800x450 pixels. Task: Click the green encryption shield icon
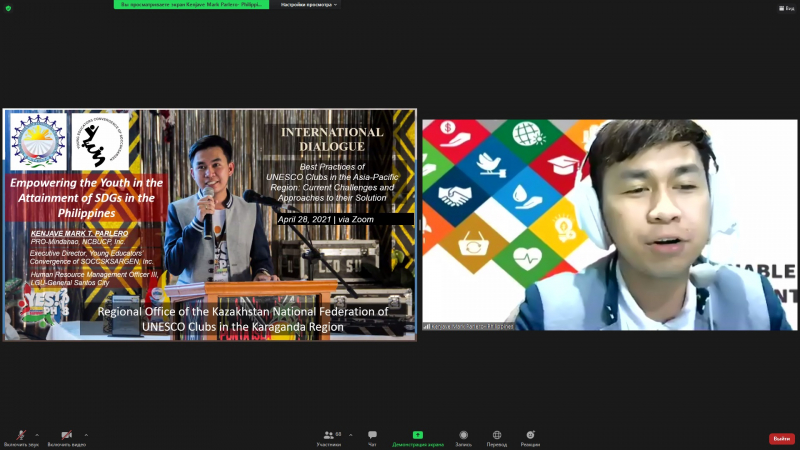point(8,8)
